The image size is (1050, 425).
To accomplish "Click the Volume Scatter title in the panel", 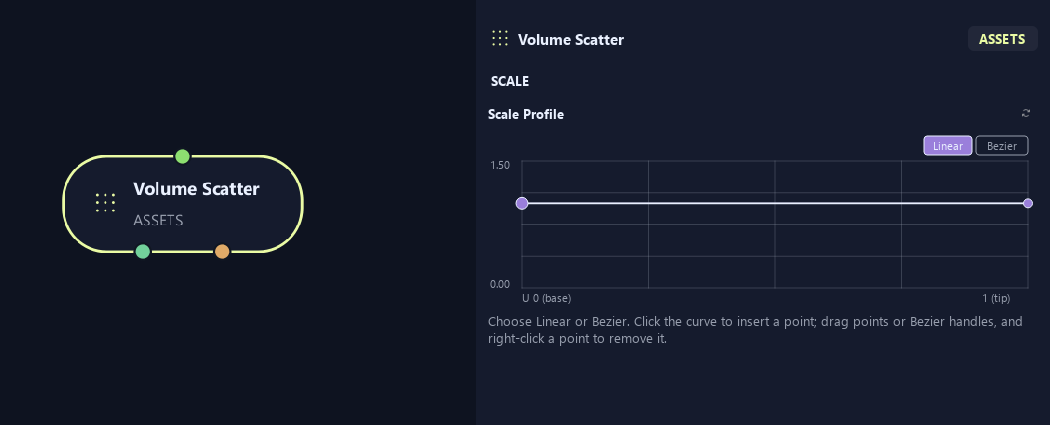I will 571,39.
